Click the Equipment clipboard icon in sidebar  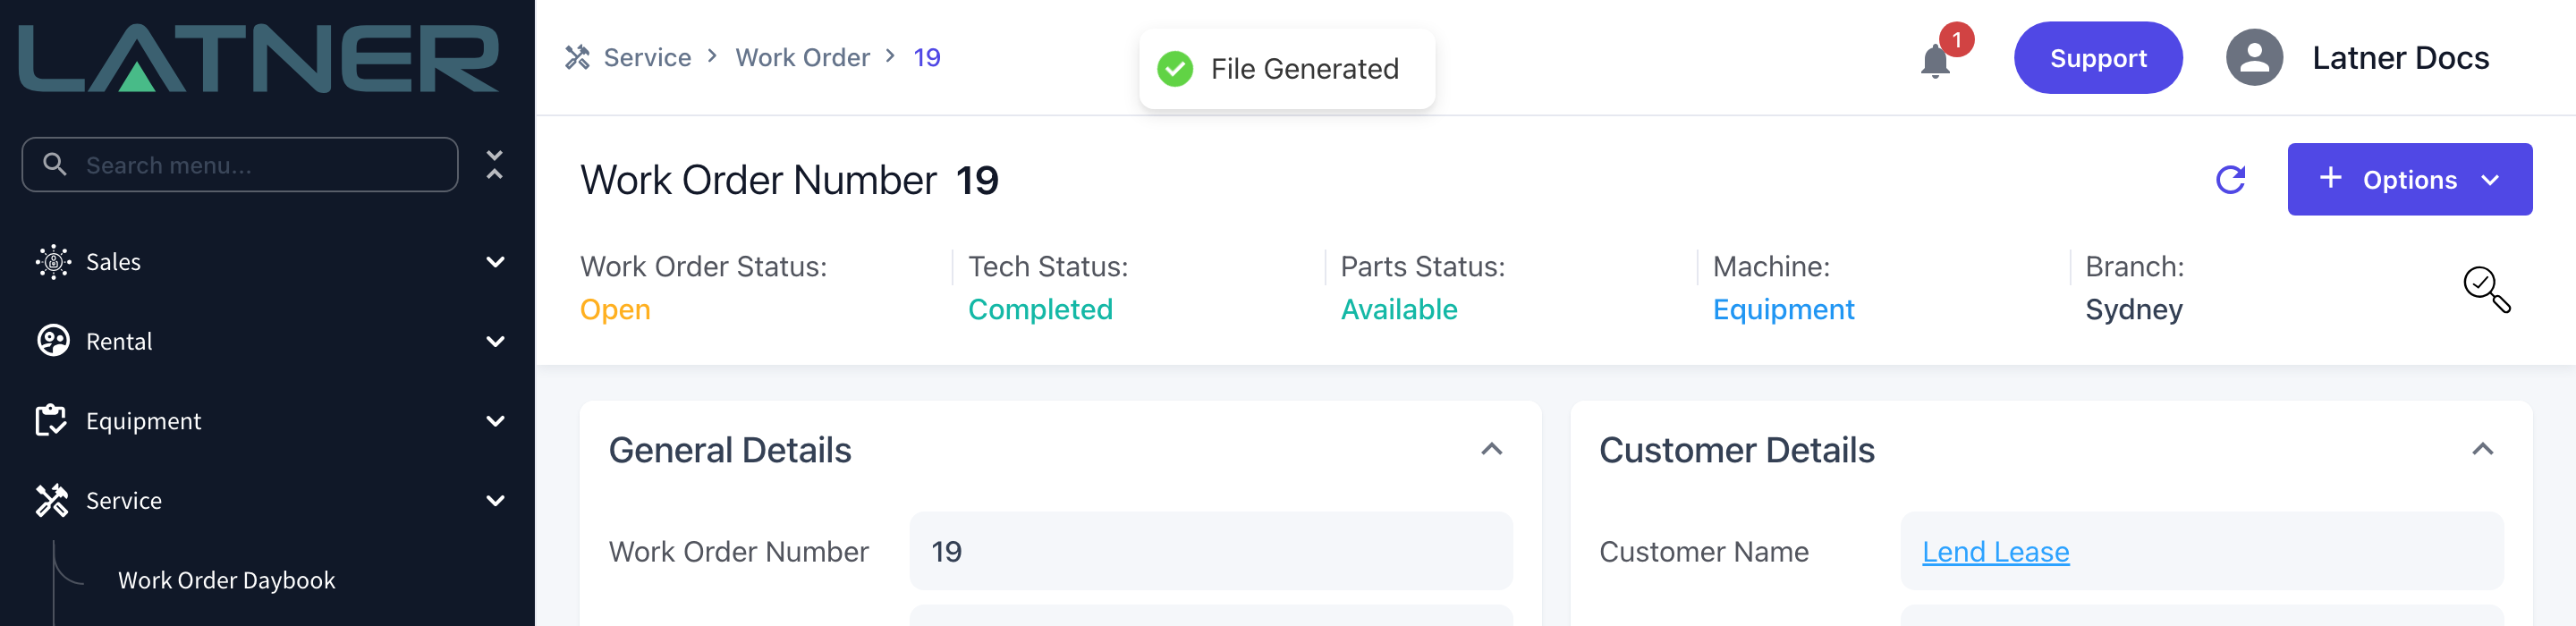point(50,421)
